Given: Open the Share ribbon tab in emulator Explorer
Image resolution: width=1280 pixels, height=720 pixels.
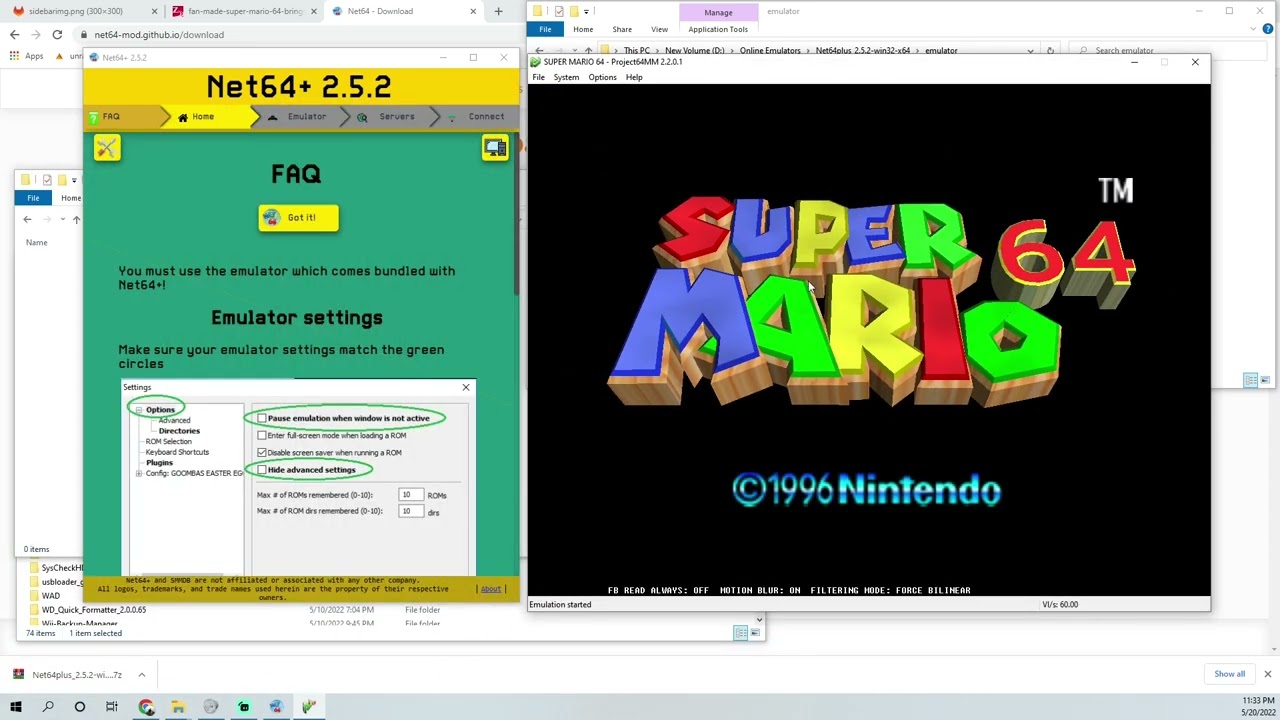Looking at the screenshot, I should pos(622,29).
